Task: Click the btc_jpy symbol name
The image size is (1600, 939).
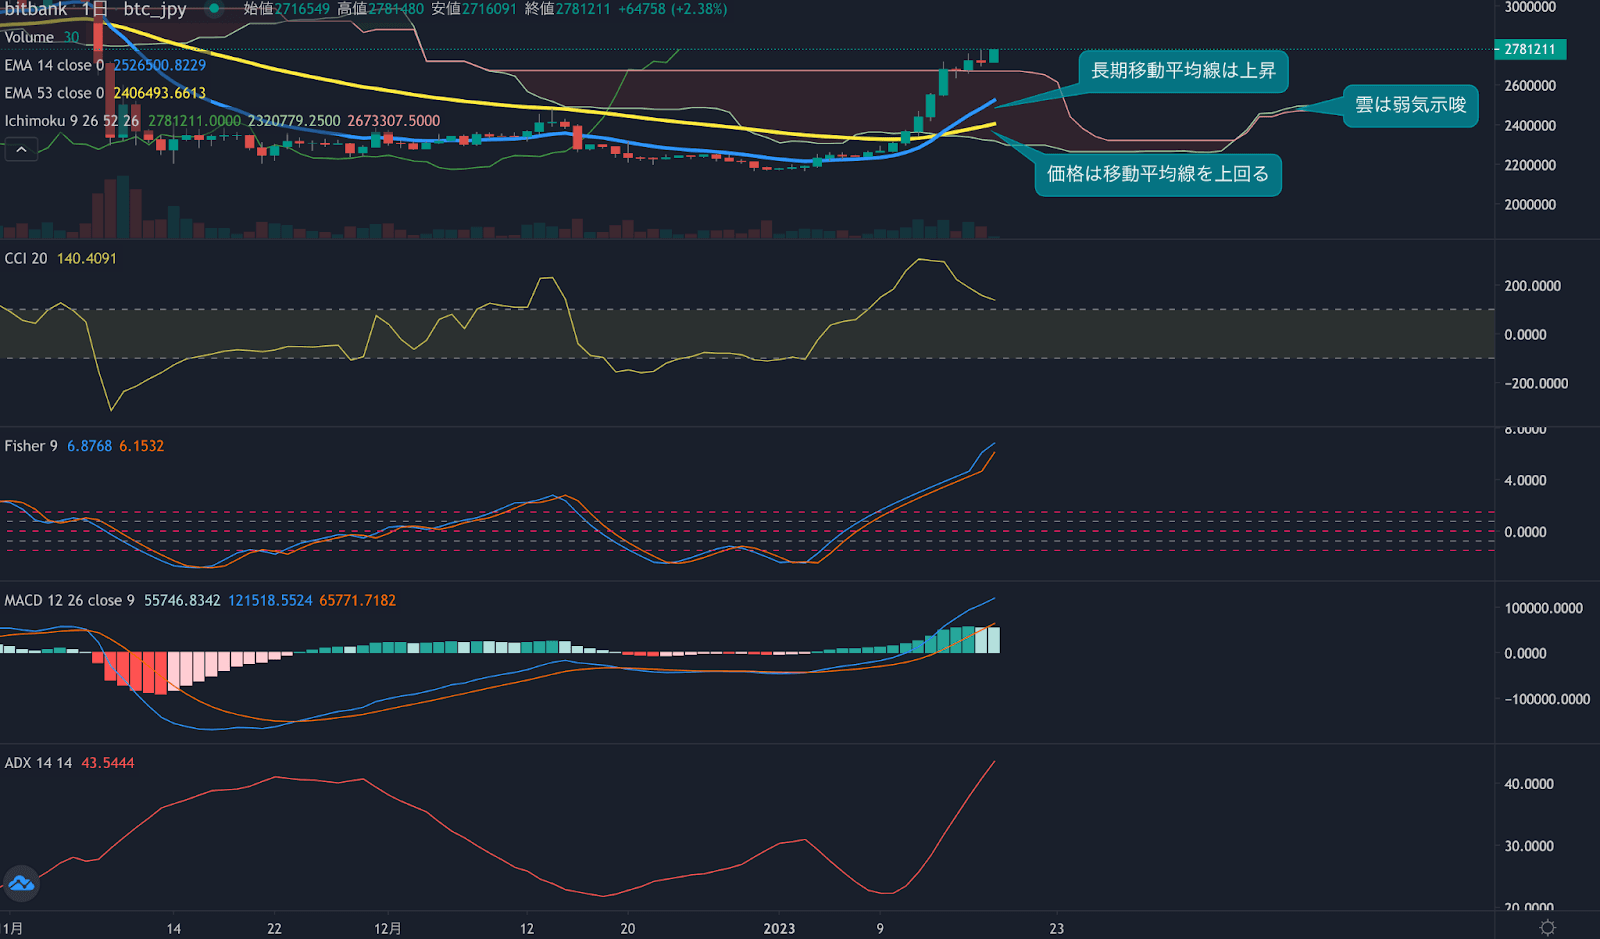Action: click(x=154, y=9)
